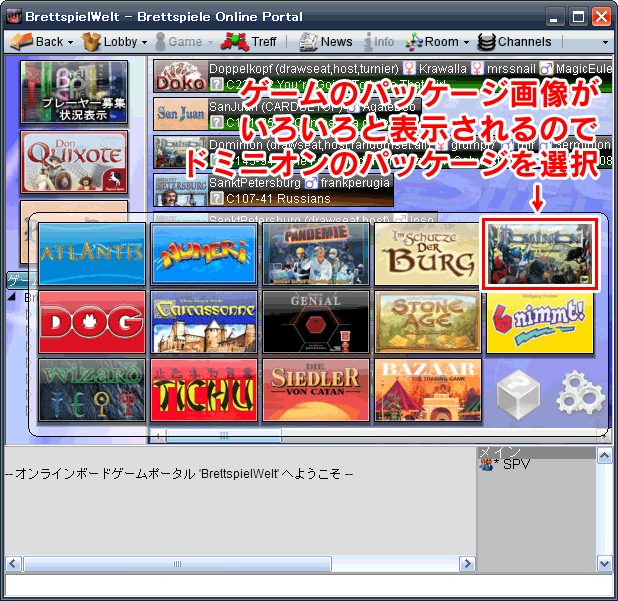
Task: Select the Bazaar game package
Action: 428,390
